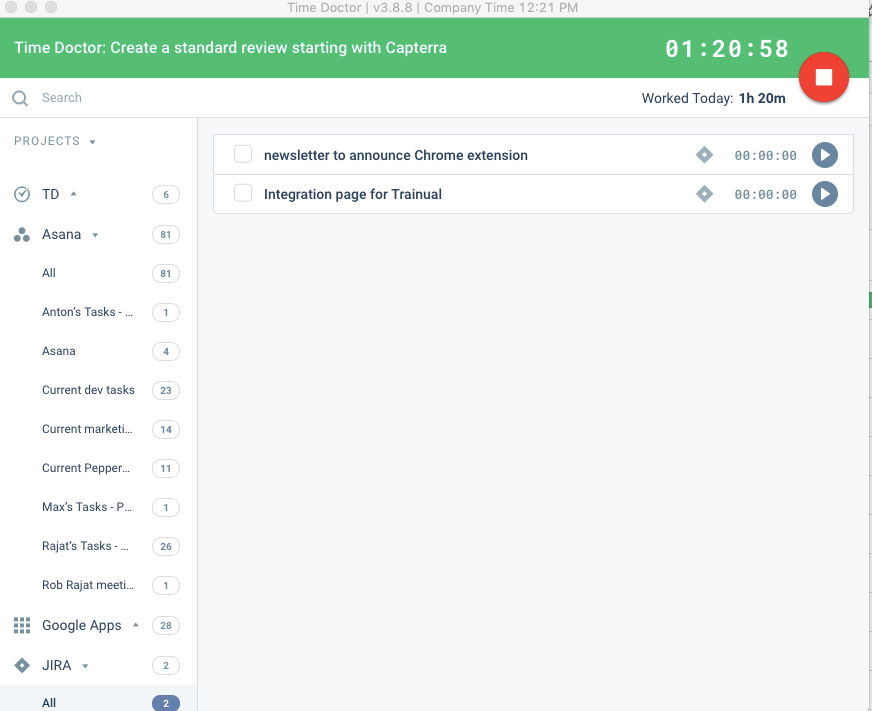Start timer for newsletter Chrome extension task
872x711 pixels.
click(825, 155)
